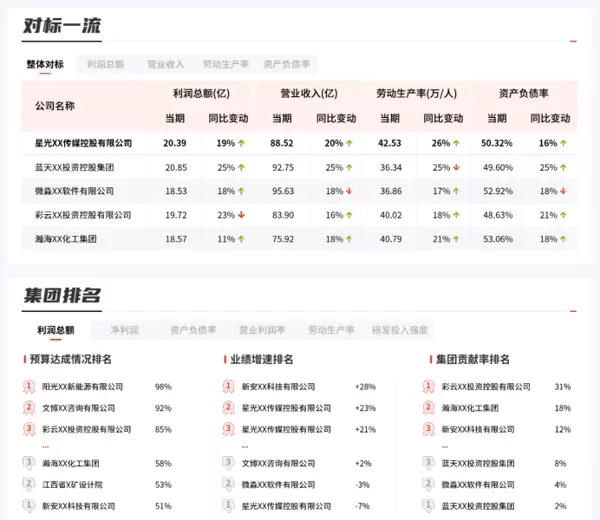Click rank-1 medal beside 阳光XX新能源有限公司

(x=29, y=386)
